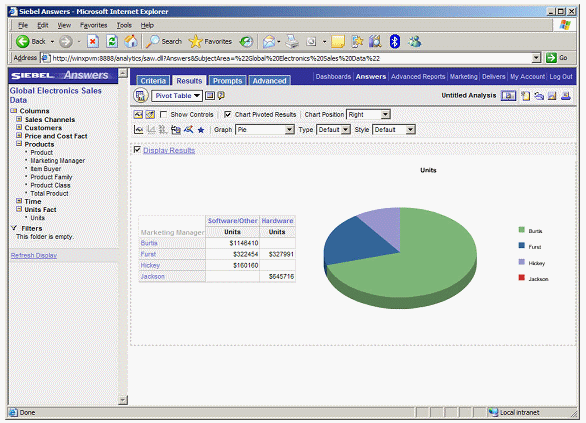The image size is (586, 423).
Task: Click the red Jackson legend swatch
Action: coord(522,278)
